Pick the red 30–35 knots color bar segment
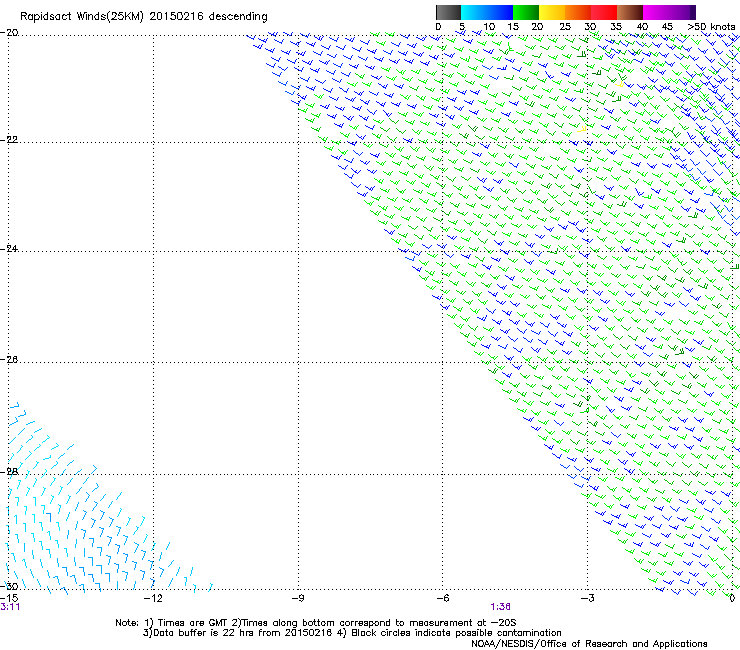 pos(604,12)
